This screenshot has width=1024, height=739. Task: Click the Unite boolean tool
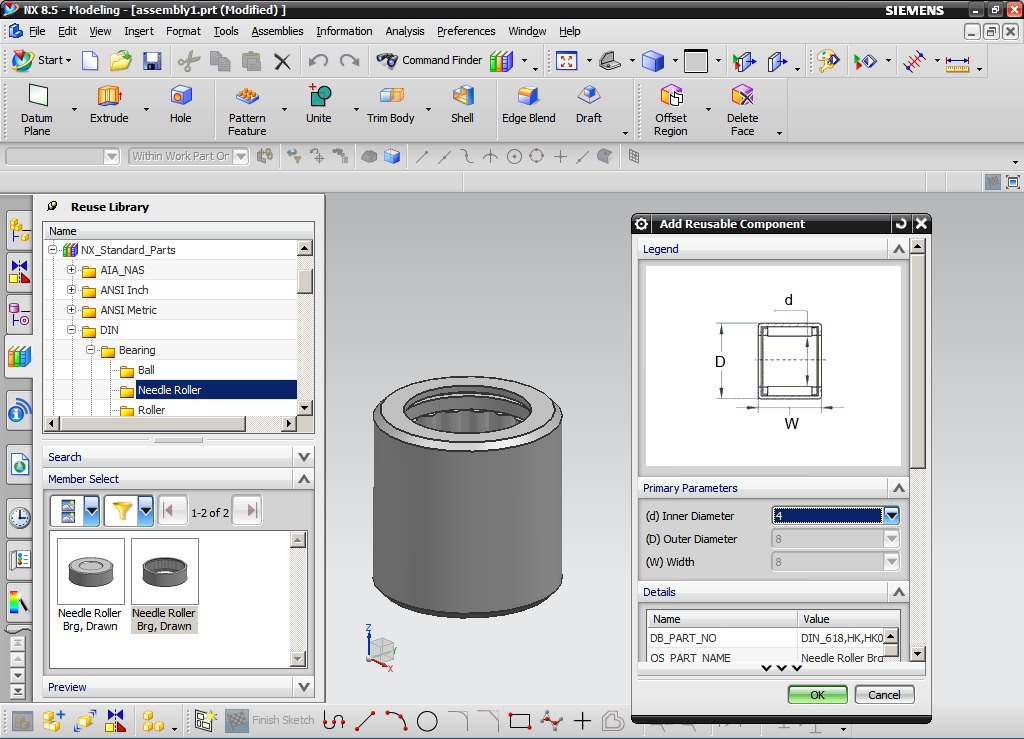click(x=319, y=104)
